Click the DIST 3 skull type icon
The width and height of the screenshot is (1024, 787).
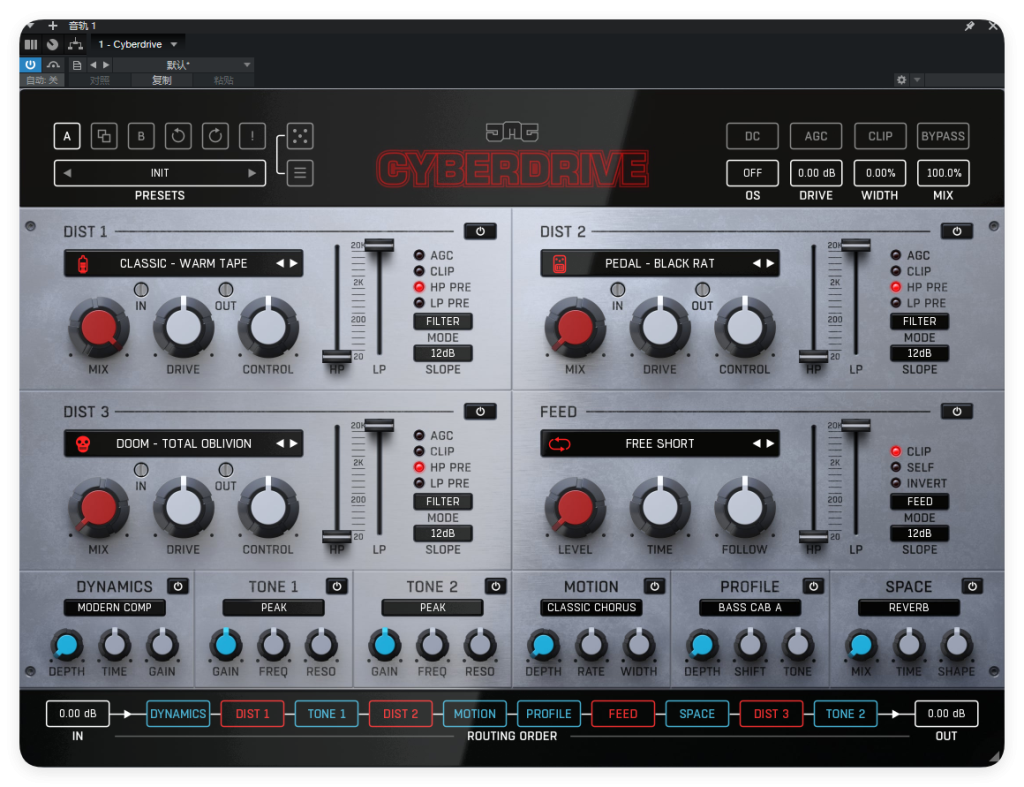click(83, 444)
